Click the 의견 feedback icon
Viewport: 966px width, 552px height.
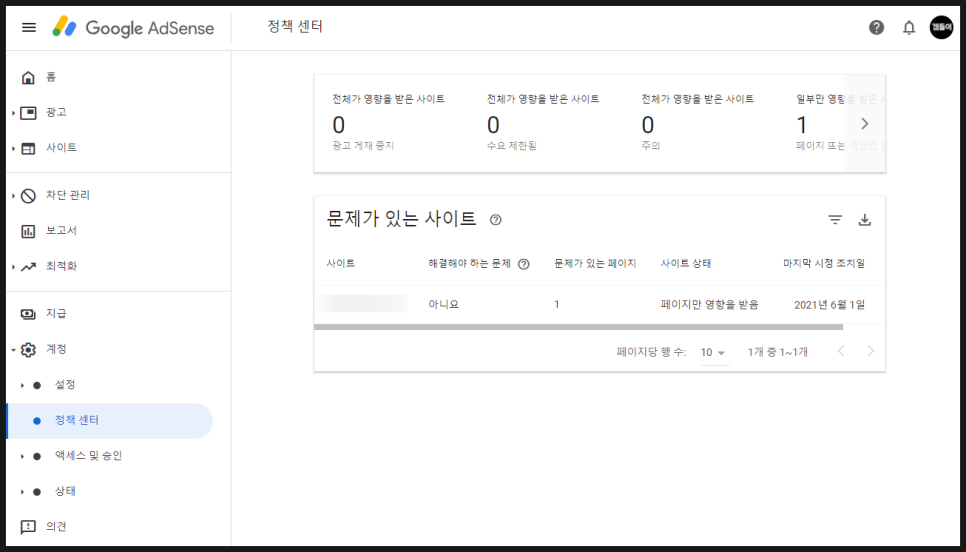(28, 527)
